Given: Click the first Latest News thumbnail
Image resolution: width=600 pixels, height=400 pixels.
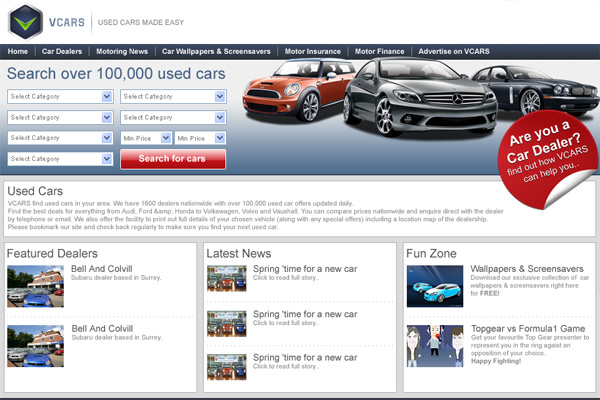Looking at the screenshot, I should coord(227,278).
